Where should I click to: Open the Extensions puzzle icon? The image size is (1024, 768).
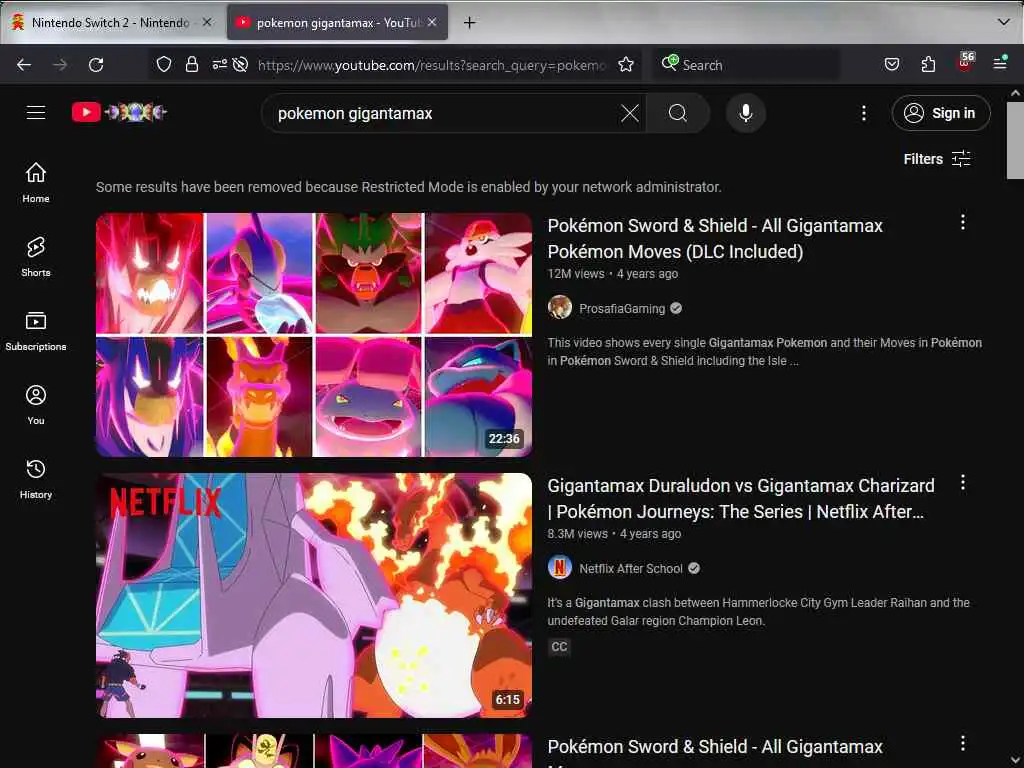click(928, 64)
